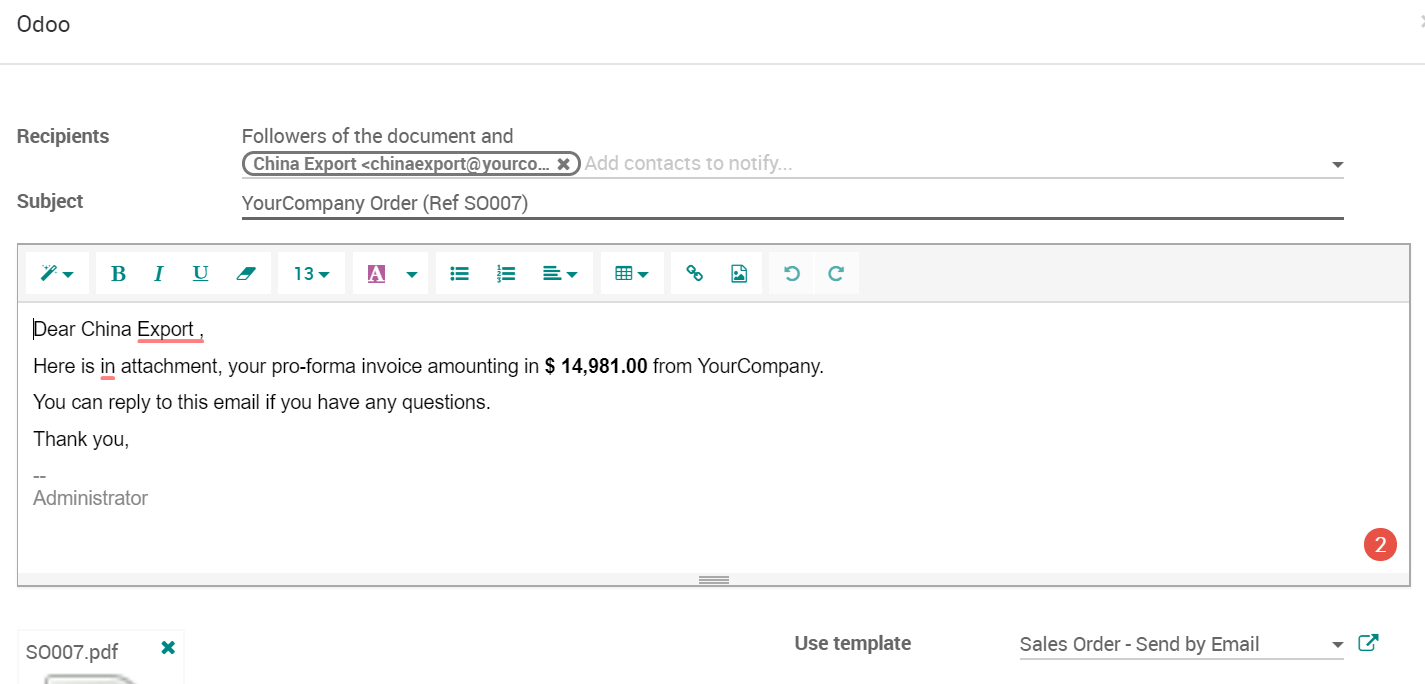Insert a picture using the image icon
This screenshot has width=1425, height=684.
(x=739, y=274)
